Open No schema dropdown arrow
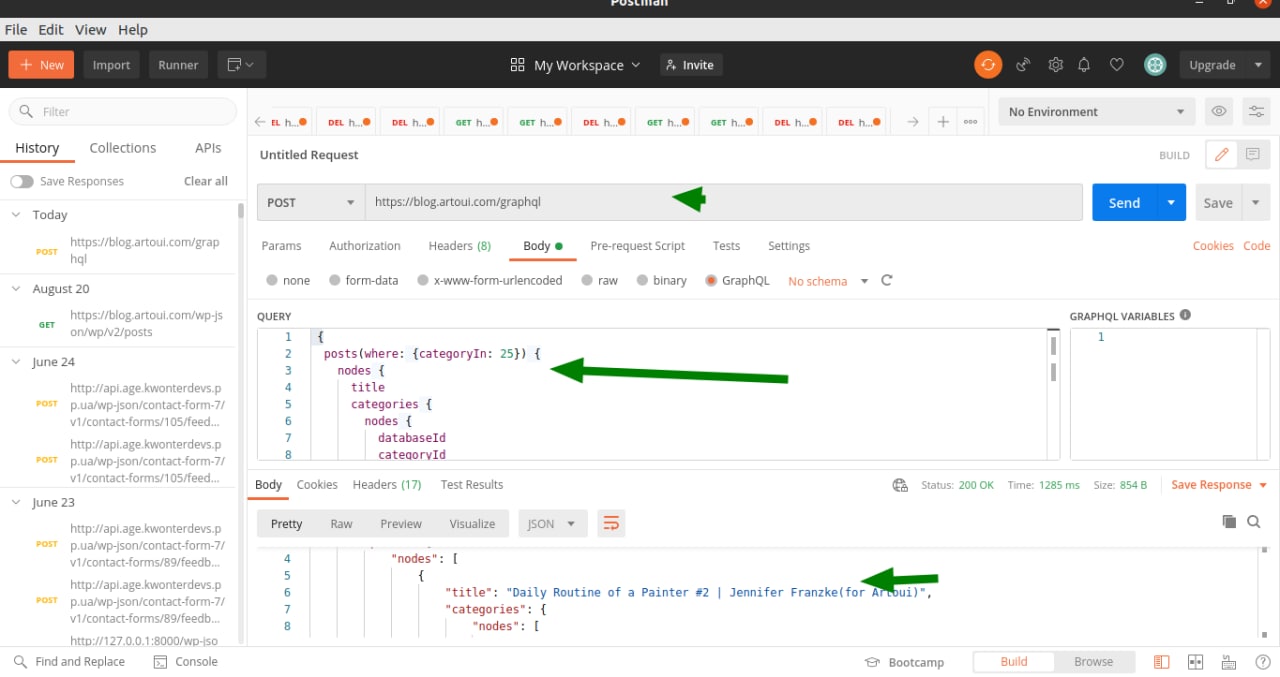Image resolution: width=1280 pixels, height=677 pixels. [865, 281]
